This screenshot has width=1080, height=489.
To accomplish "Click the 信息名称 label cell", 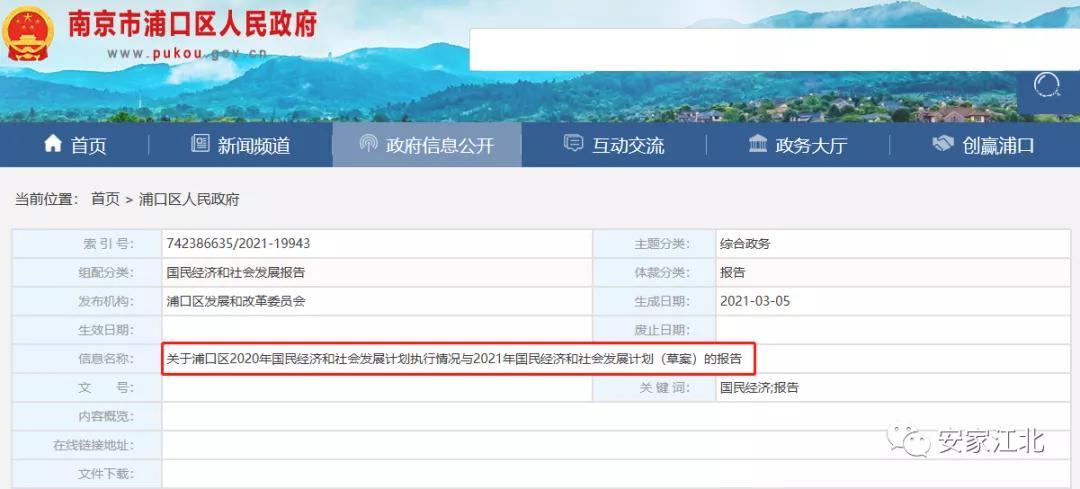I will pyautogui.click(x=87, y=359).
